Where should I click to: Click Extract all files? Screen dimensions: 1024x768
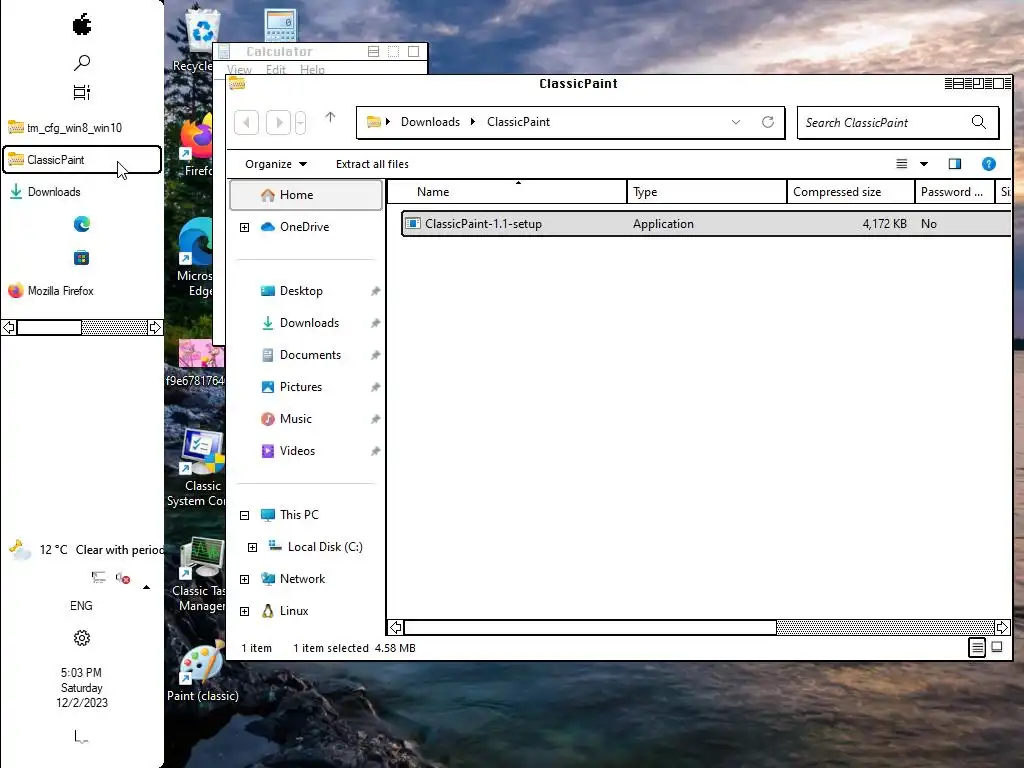click(372, 165)
